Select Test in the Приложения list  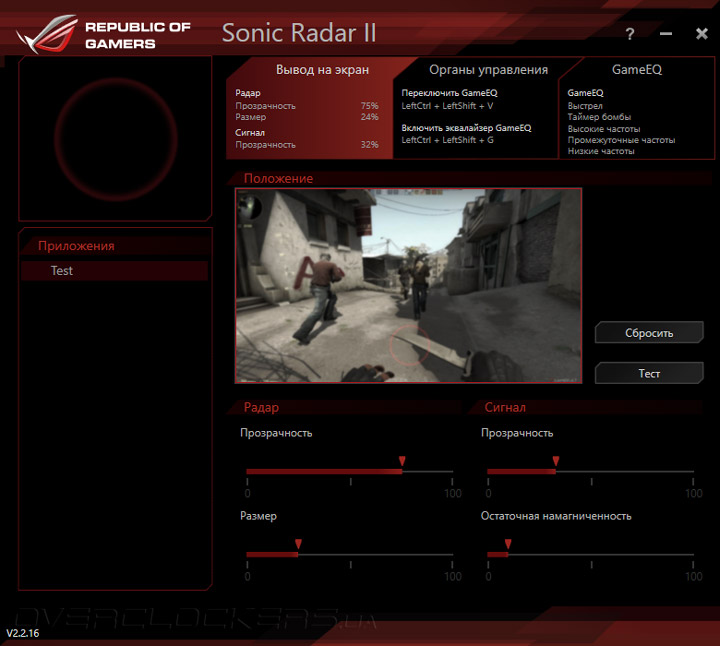pyautogui.click(x=62, y=271)
